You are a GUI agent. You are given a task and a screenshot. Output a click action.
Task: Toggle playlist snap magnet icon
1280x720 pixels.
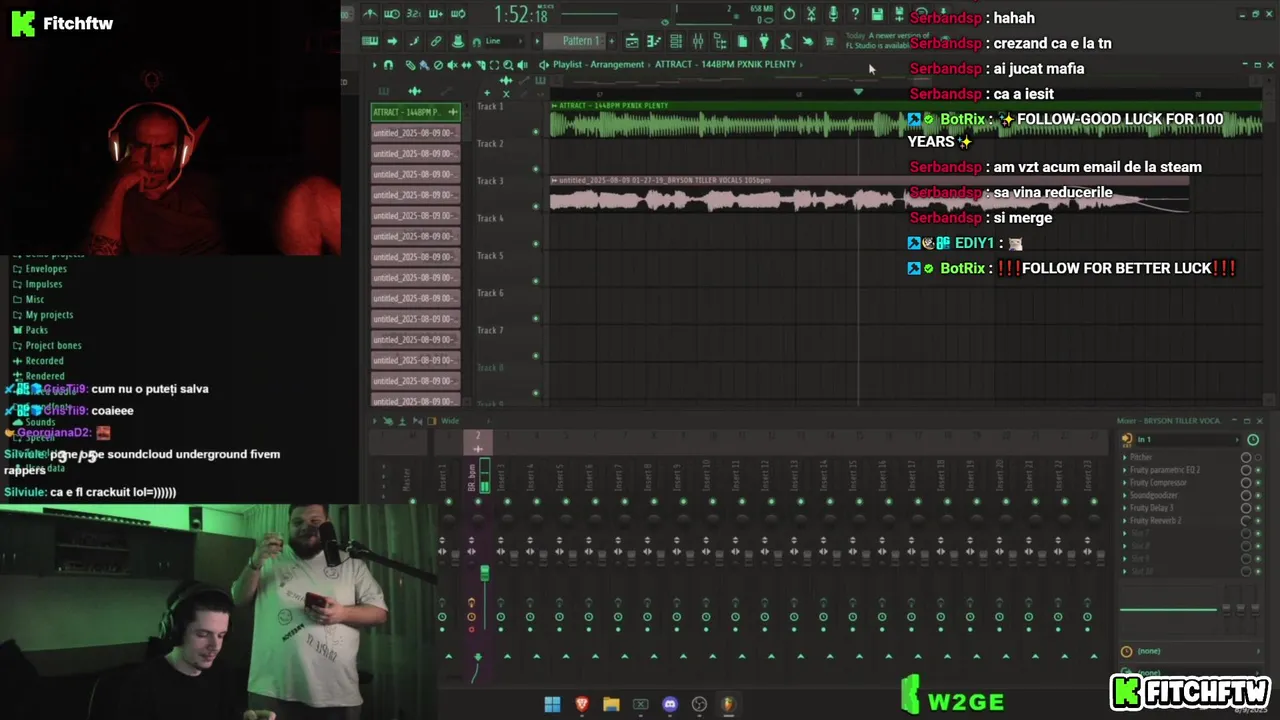click(x=388, y=65)
